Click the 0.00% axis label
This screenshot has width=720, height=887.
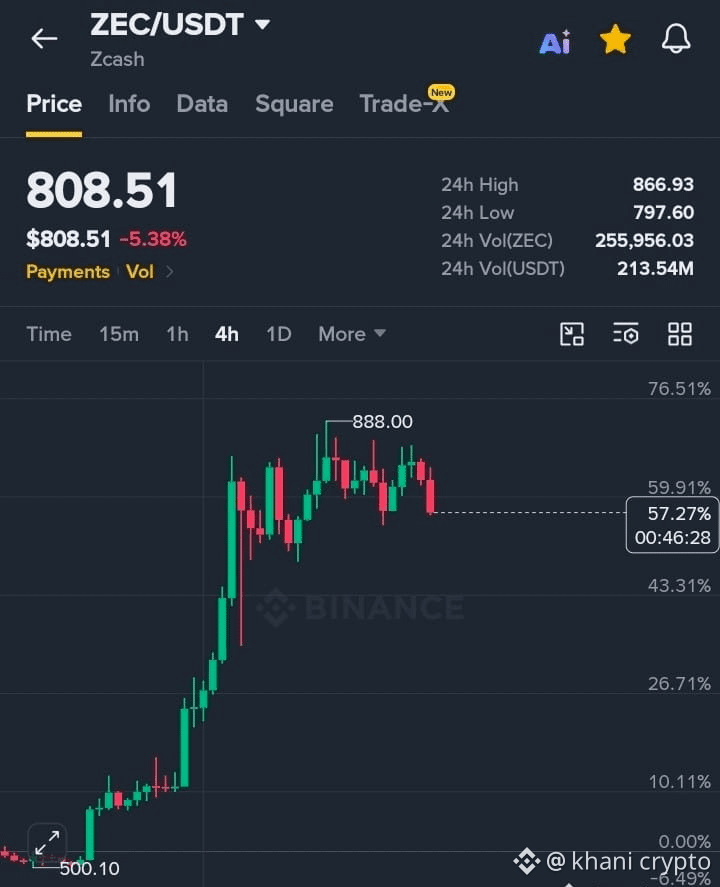pos(684,842)
